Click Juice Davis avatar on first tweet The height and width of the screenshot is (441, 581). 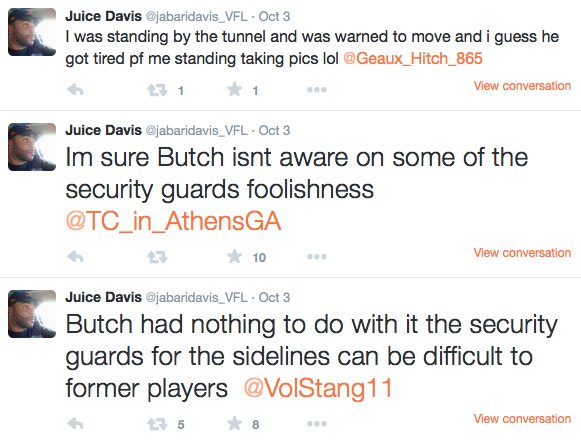point(32,32)
